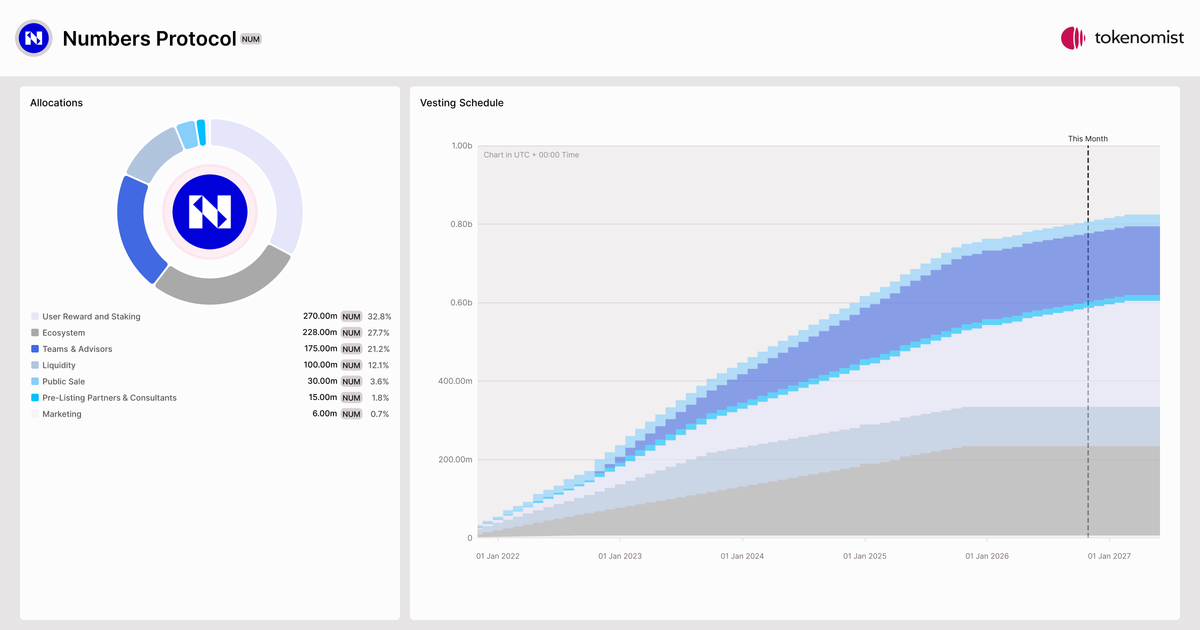Click the 0.80b y-axis label
Image resolution: width=1200 pixels, height=630 pixels.
[x=462, y=224]
